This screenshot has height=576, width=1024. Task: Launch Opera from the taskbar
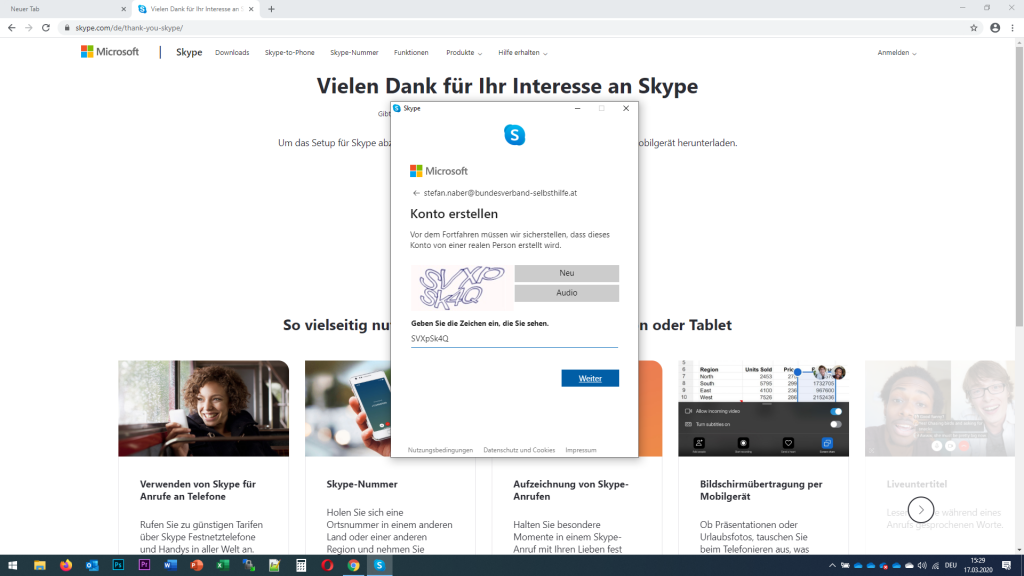(327, 566)
